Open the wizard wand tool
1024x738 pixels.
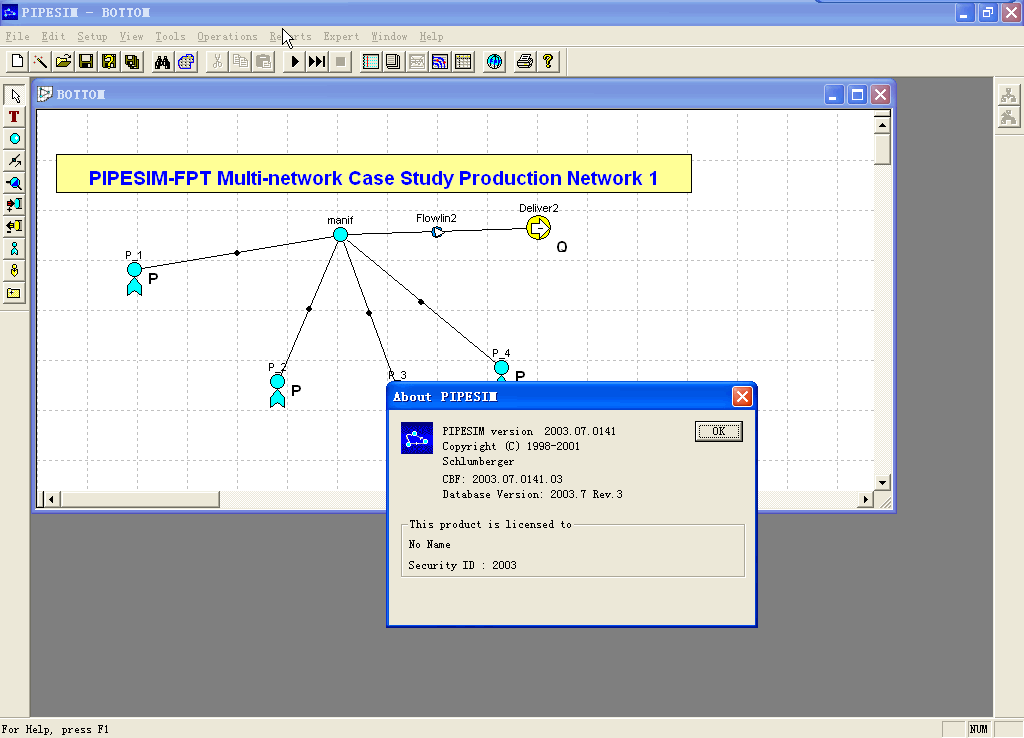click(x=40, y=62)
